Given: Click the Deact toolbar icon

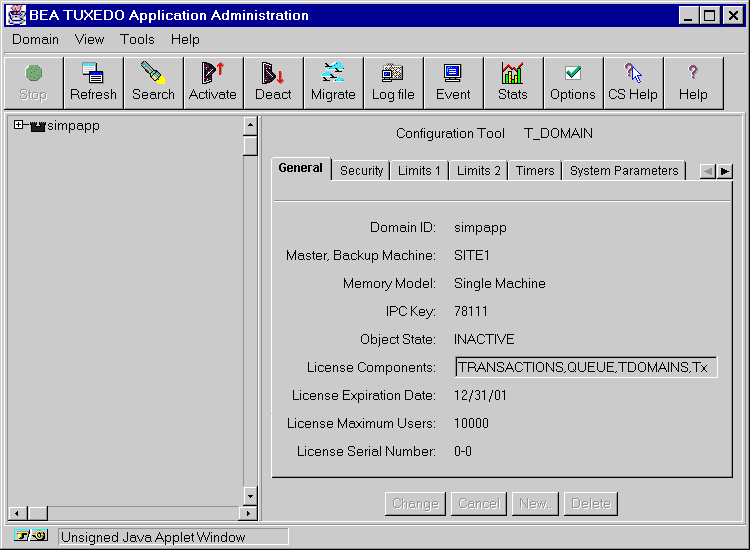Looking at the screenshot, I should coord(274,83).
